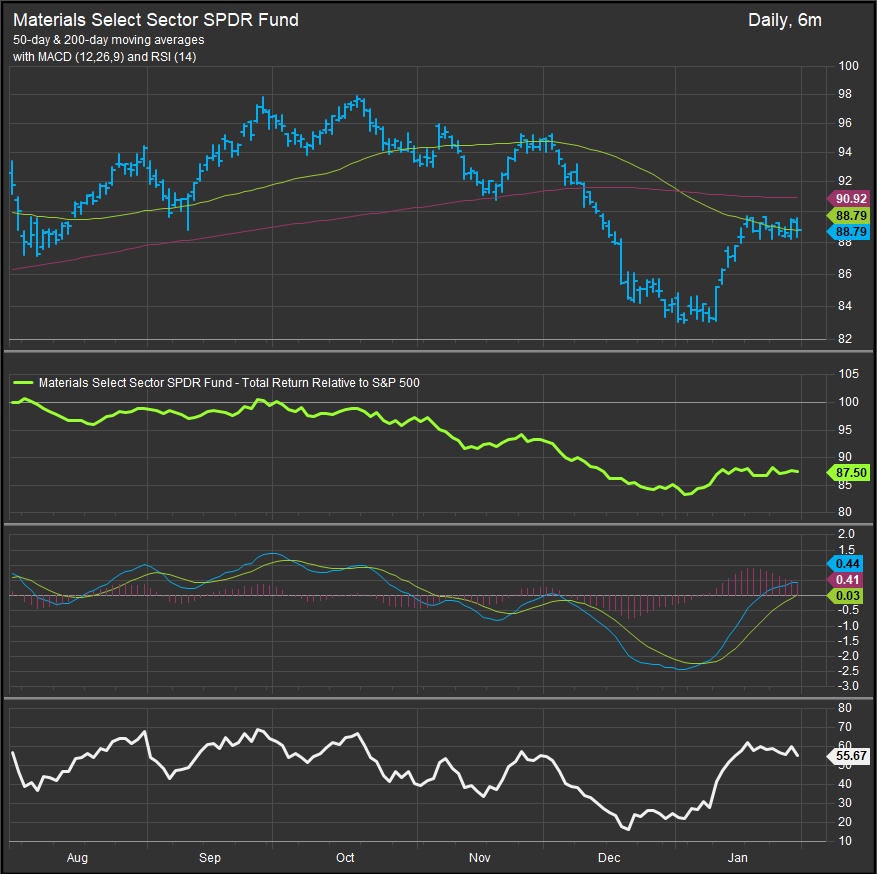877x874 pixels.
Task: Click the 2.0 MACD axis label
Action: [847, 533]
